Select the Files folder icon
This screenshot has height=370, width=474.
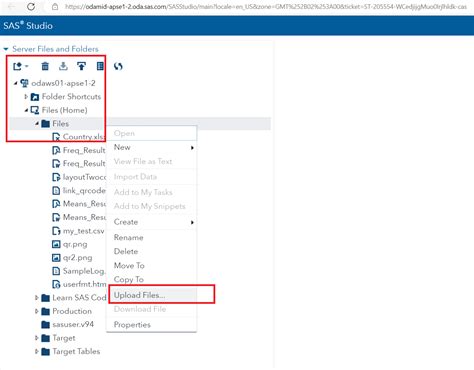coord(45,124)
